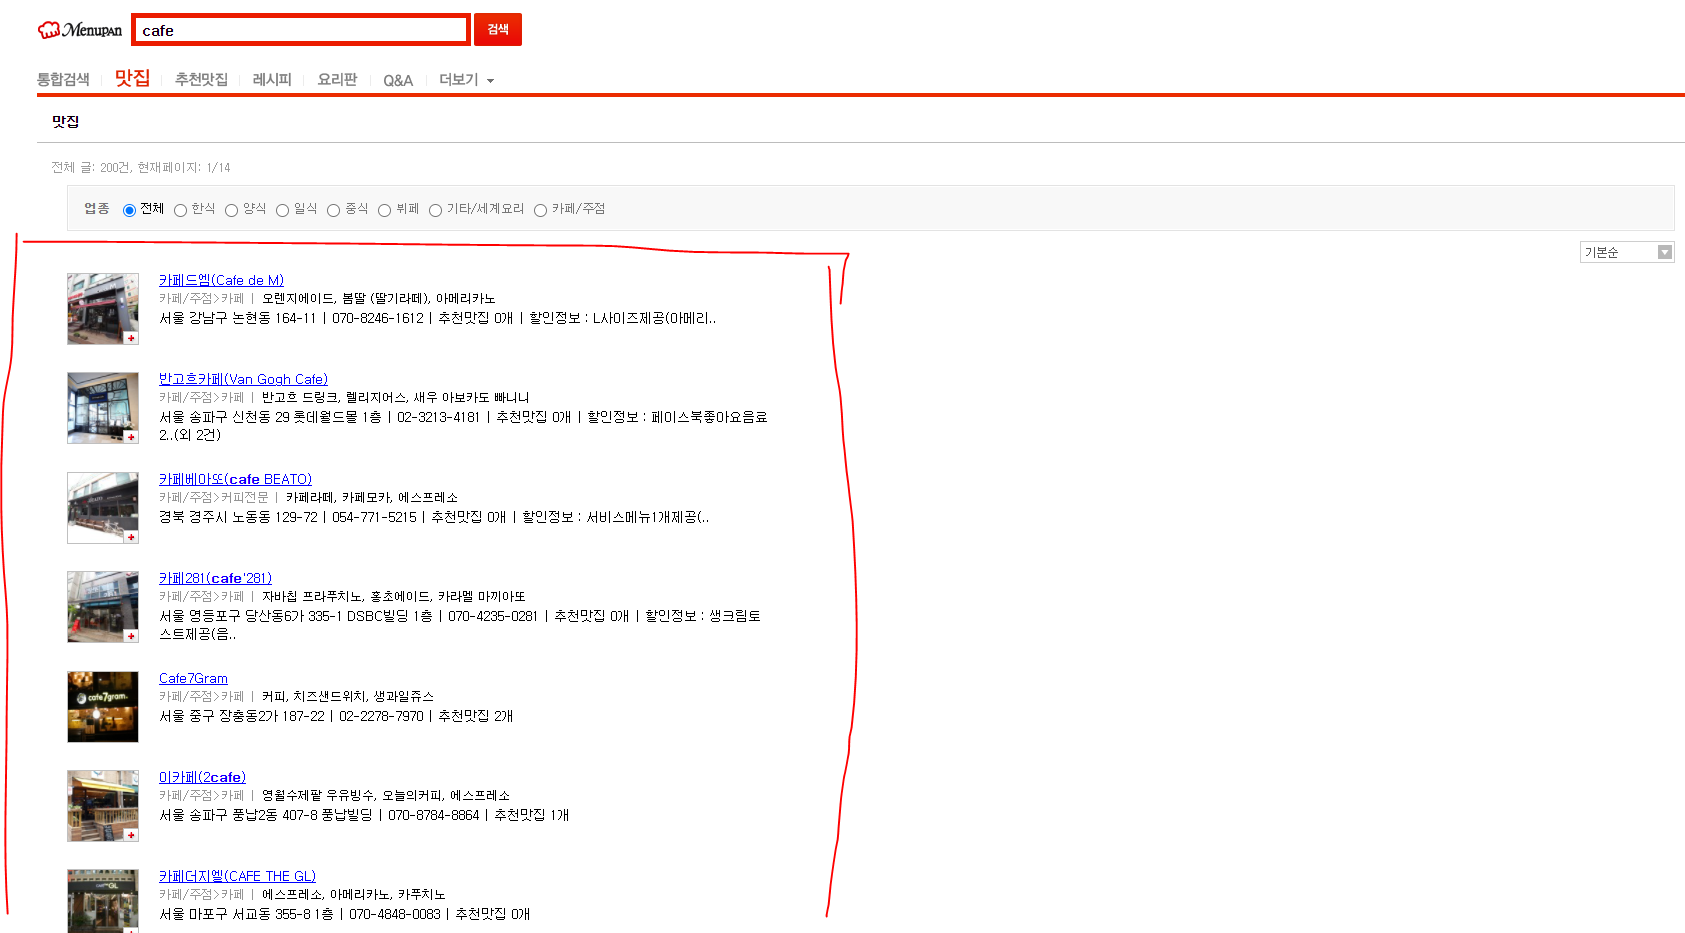Click the Cafe de M address 서울 강남구 논현동 164-11

238,318
